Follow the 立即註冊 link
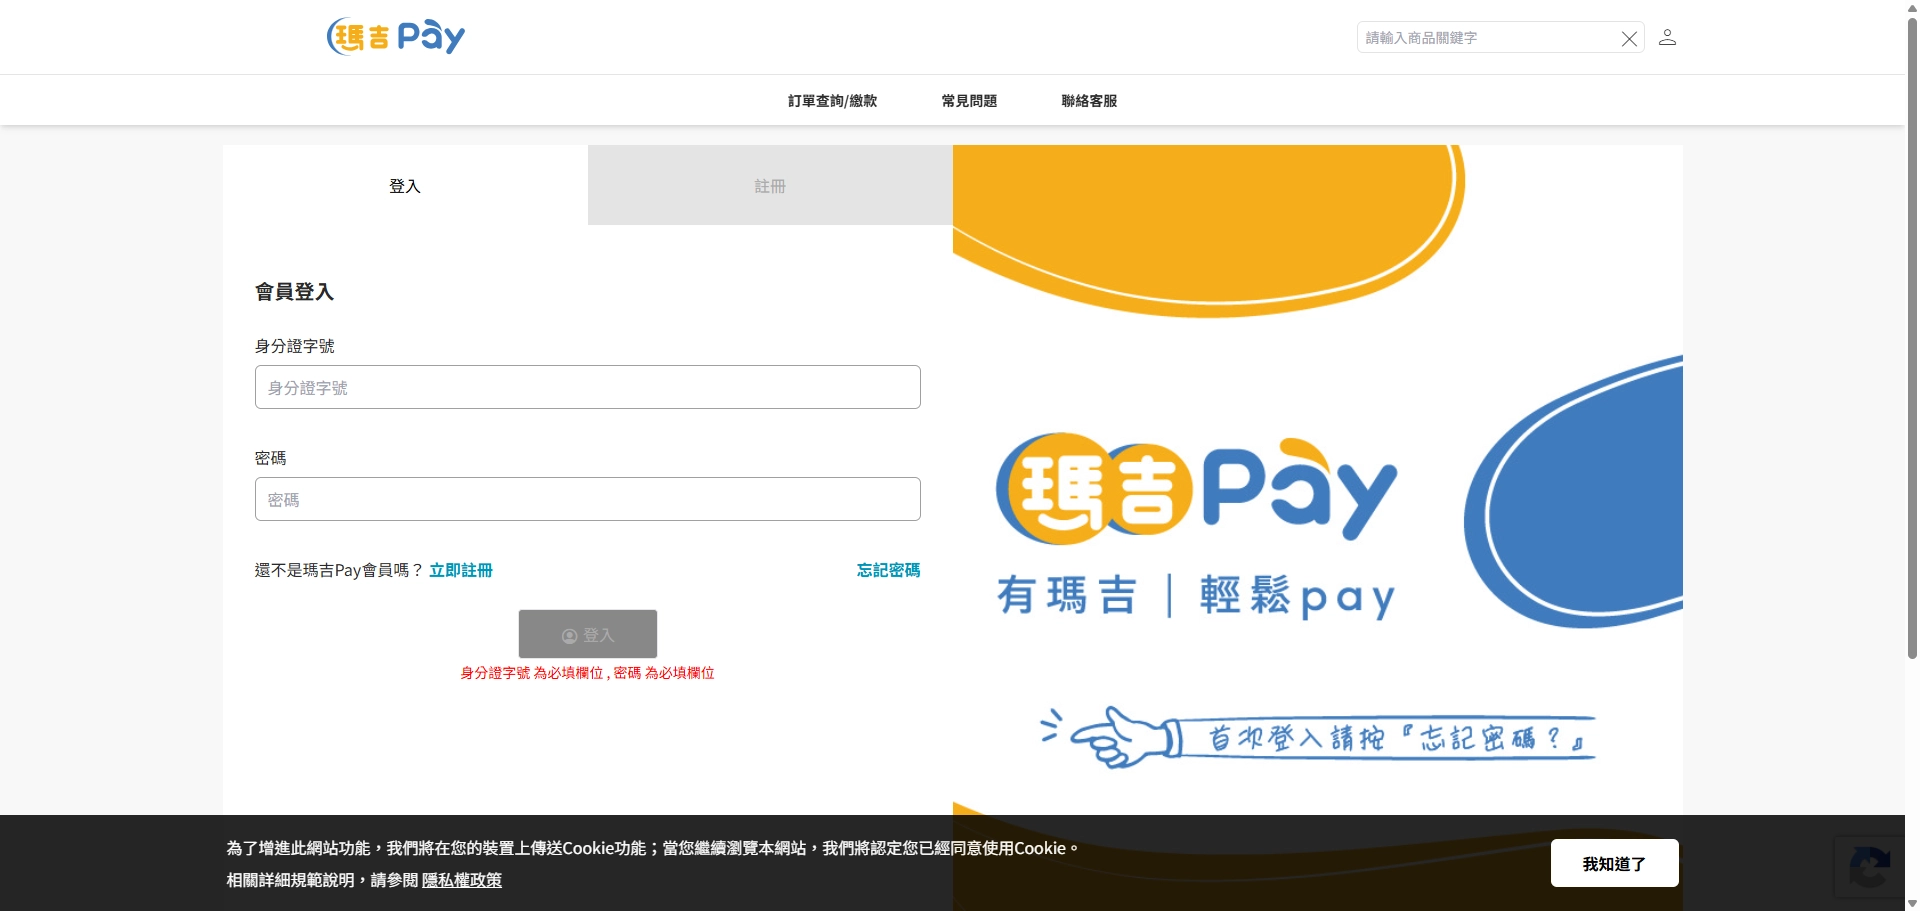This screenshot has height=911, width=1920. 461,570
